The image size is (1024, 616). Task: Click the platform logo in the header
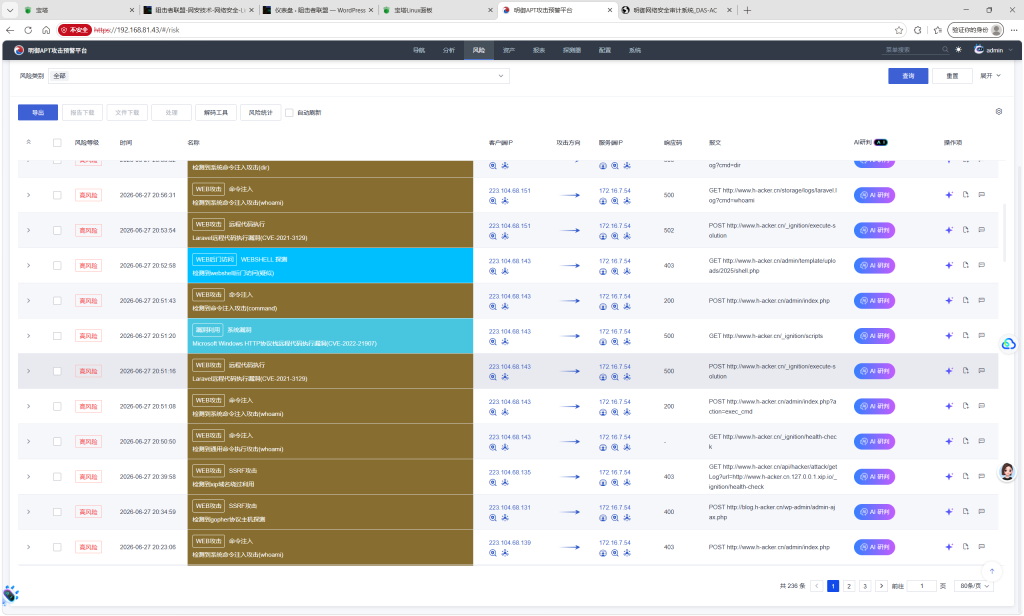tap(19, 50)
